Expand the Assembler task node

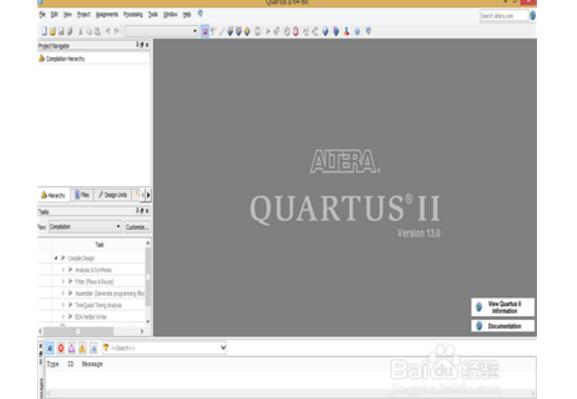(x=63, y=294)
